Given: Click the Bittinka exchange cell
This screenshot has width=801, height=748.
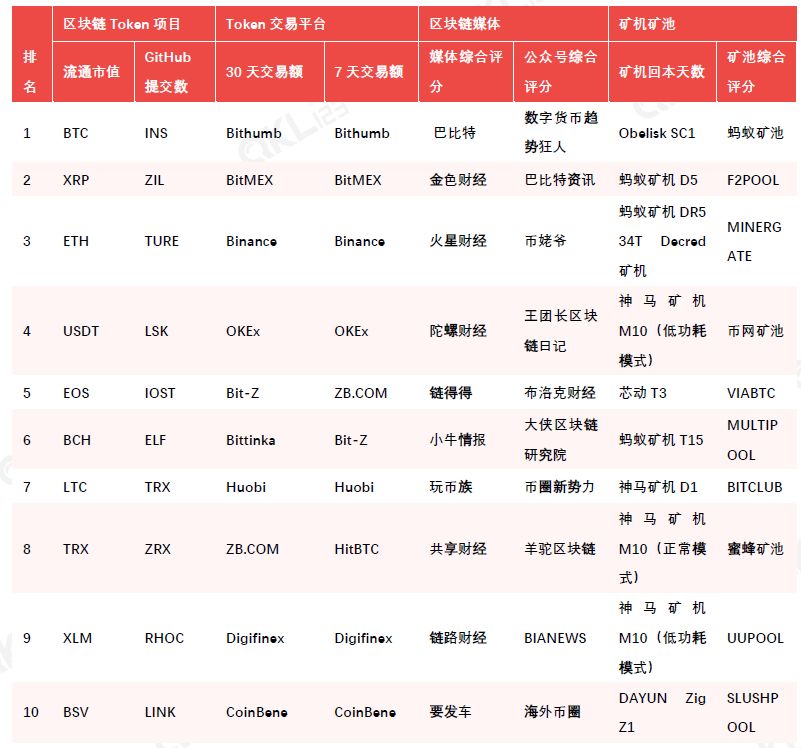Looking at the screenshot, I should tap(251, 440).
